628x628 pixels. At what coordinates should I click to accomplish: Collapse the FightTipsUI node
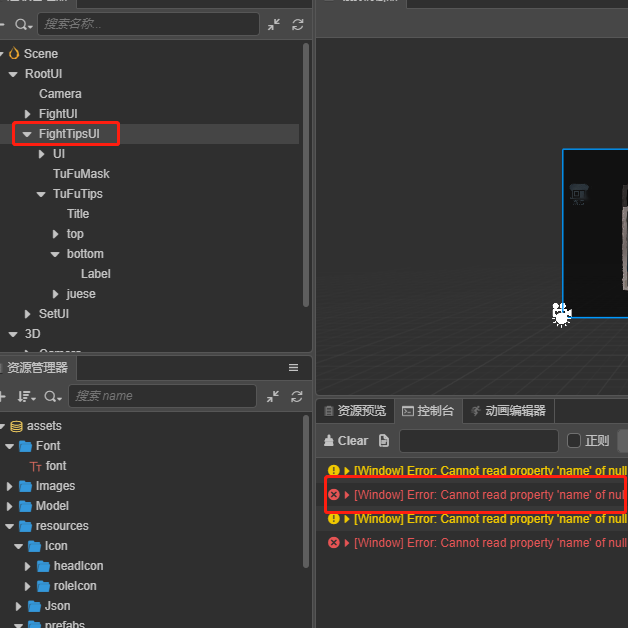tap(27, 134)
